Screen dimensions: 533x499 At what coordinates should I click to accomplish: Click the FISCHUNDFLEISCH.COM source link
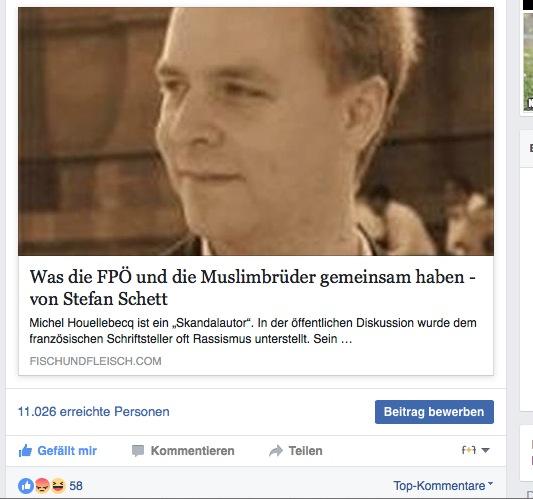click(x=96, y=361)
